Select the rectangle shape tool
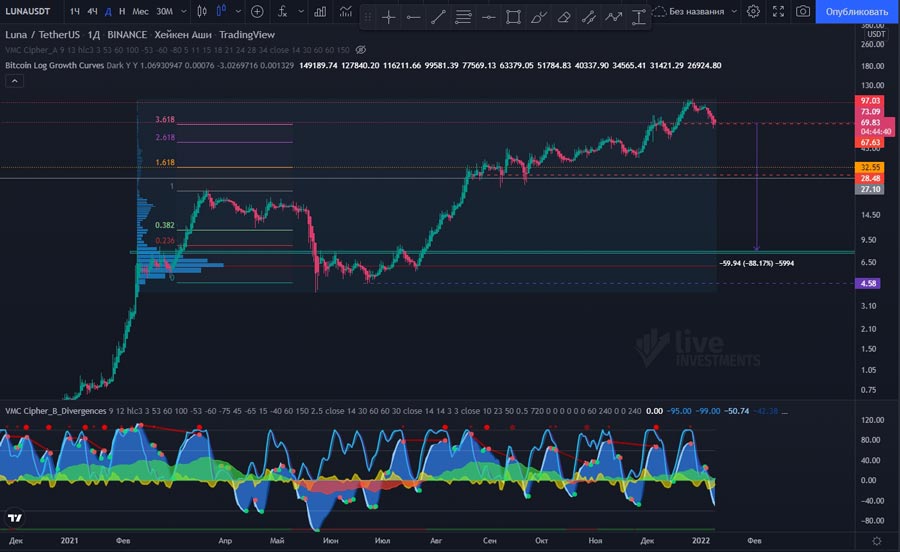 tap(513, 18)
